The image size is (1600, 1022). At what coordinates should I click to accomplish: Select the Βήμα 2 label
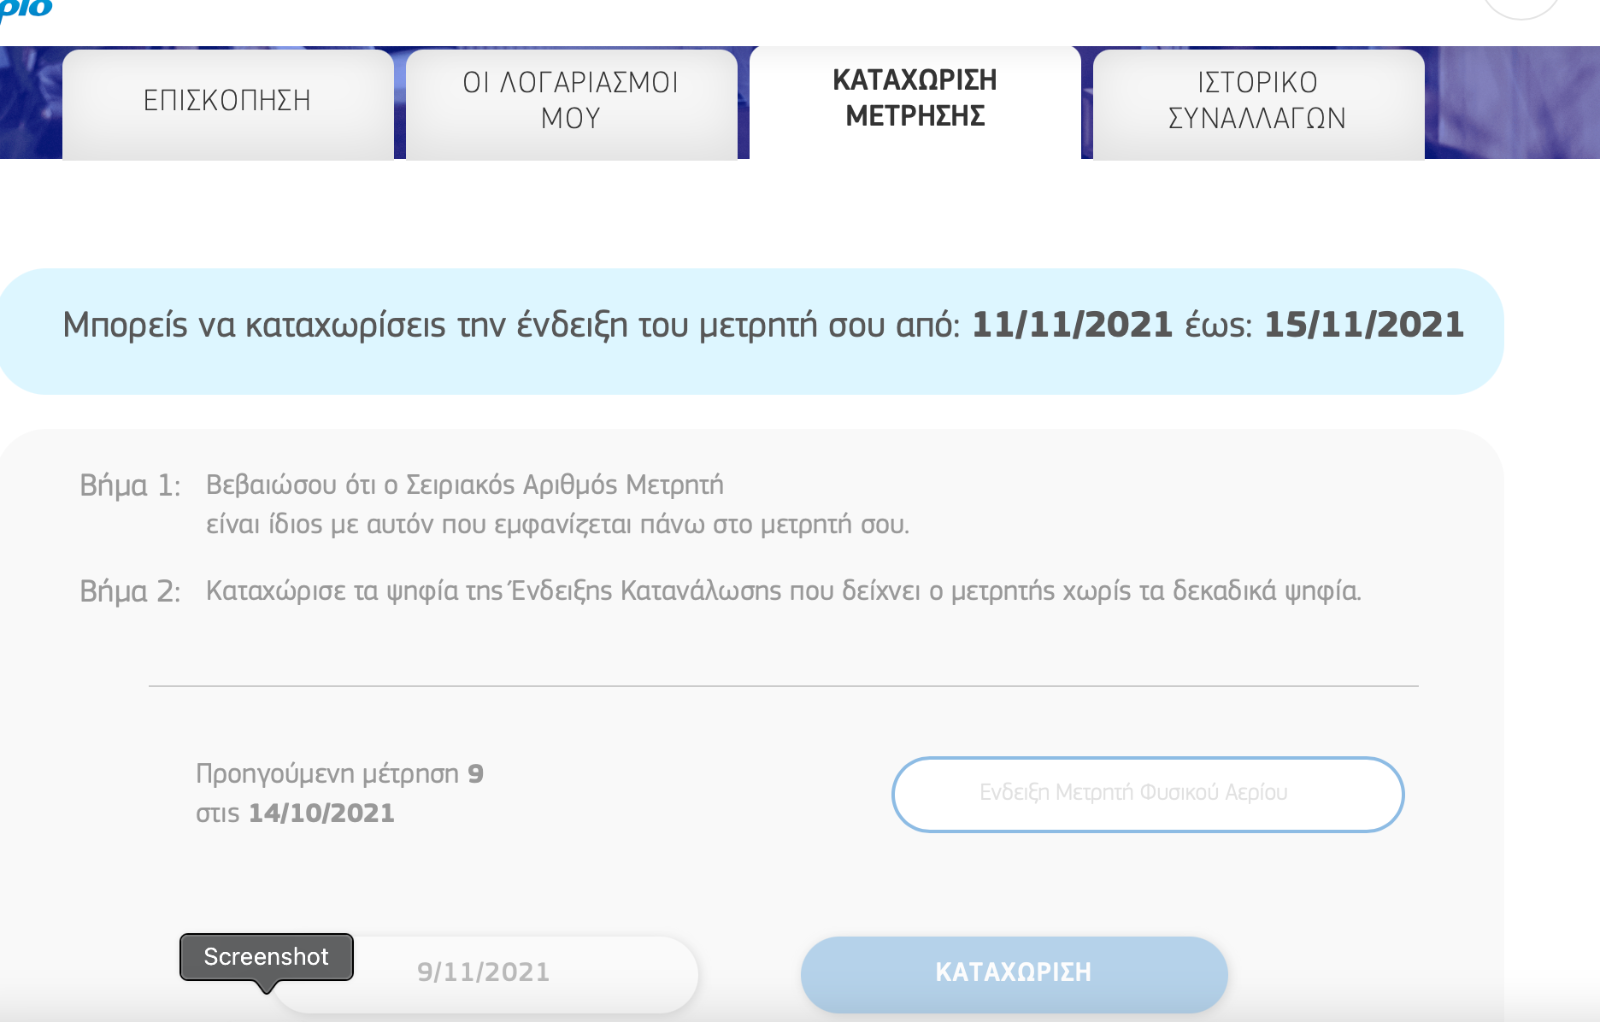click(x=130, y=592)
